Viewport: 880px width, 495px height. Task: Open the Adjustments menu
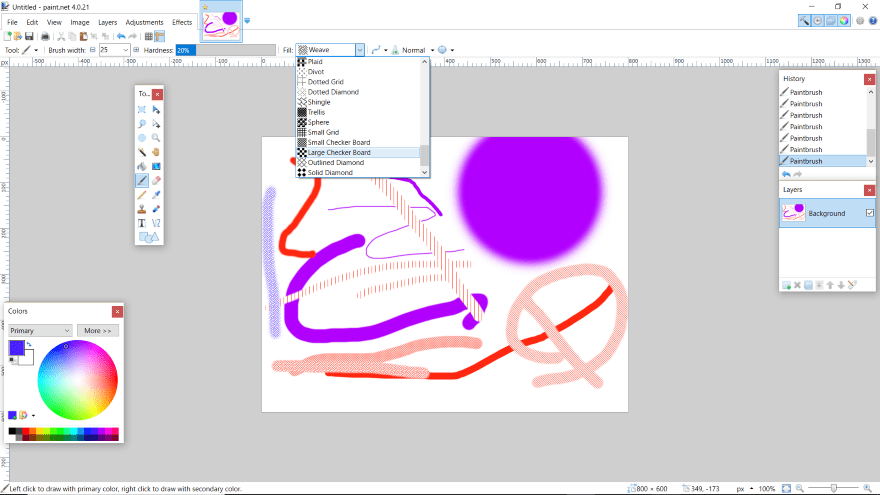[144, 22]
